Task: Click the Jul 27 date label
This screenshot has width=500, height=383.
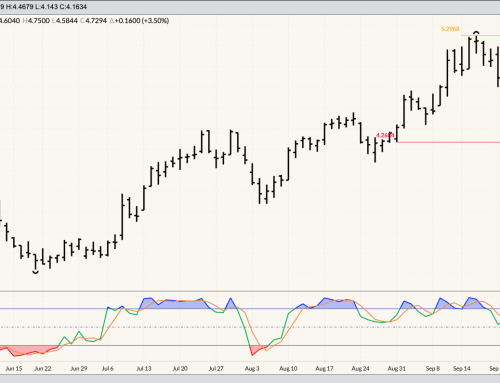Action: [216, 368]
